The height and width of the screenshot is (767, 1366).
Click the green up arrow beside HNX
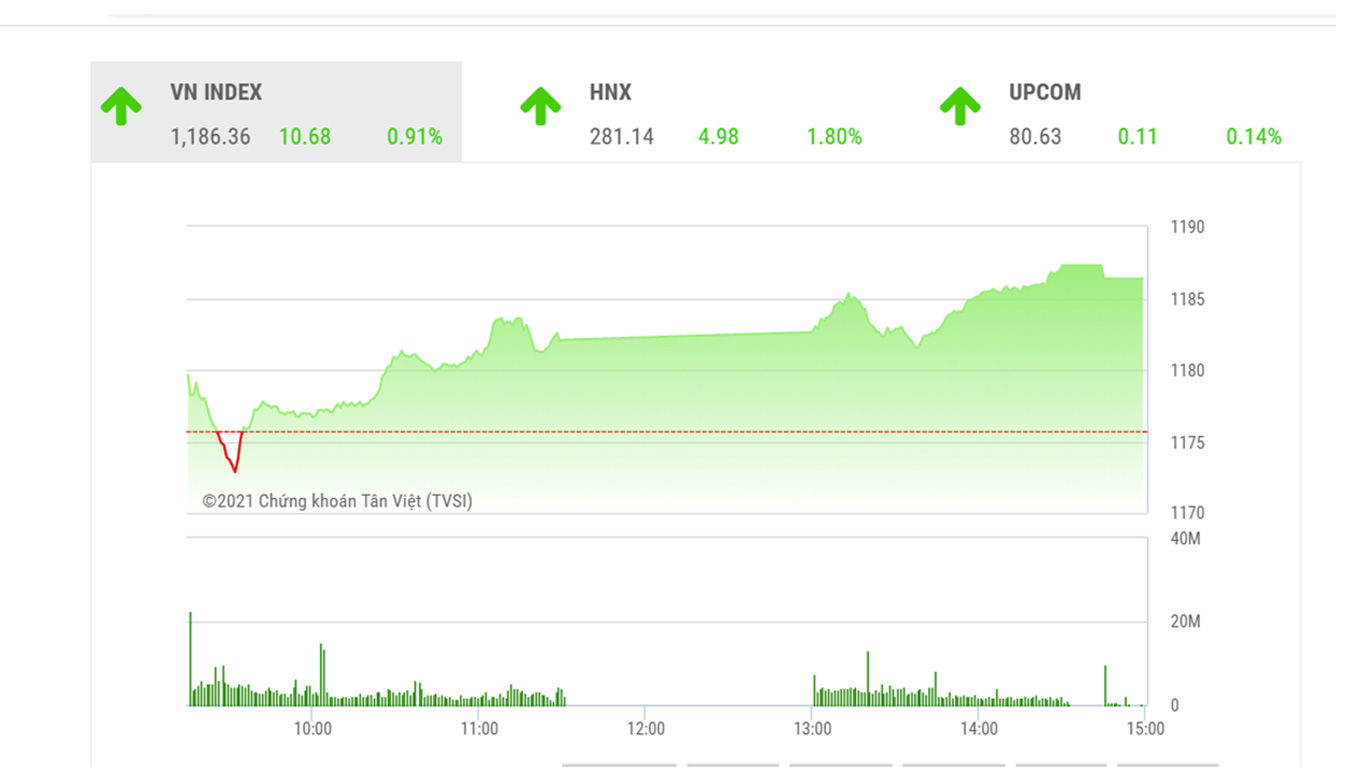(541, 106)
